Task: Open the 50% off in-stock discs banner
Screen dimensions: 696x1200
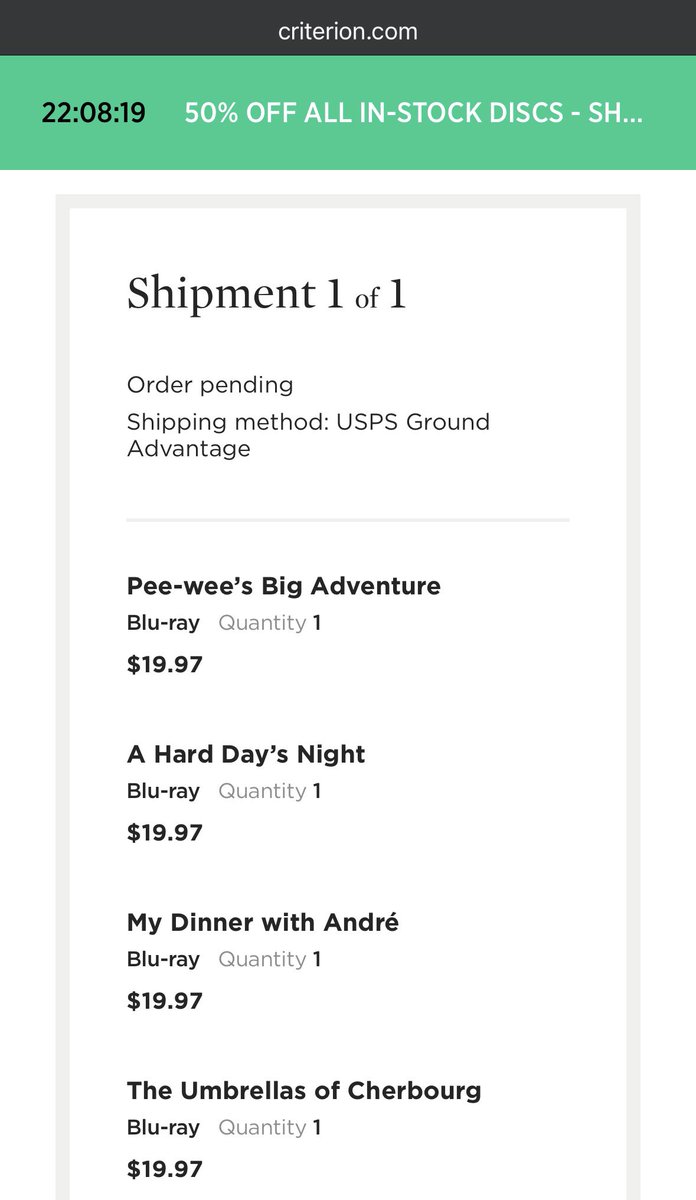Action: click(x=413, y=112)
